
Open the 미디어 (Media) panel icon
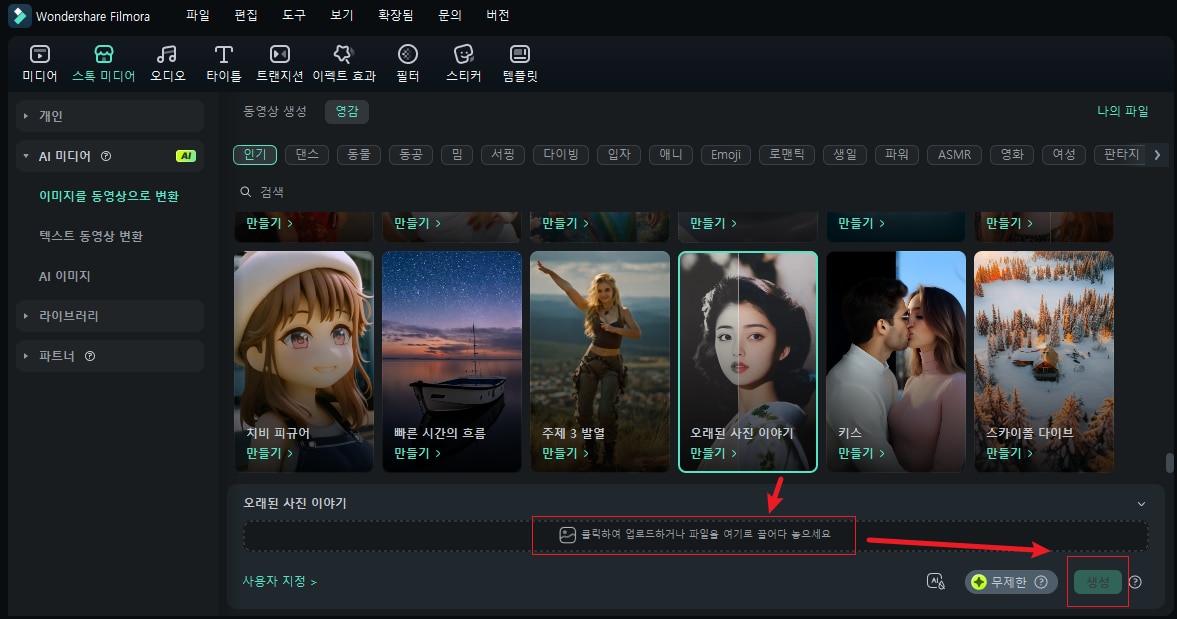coord(39,55)
